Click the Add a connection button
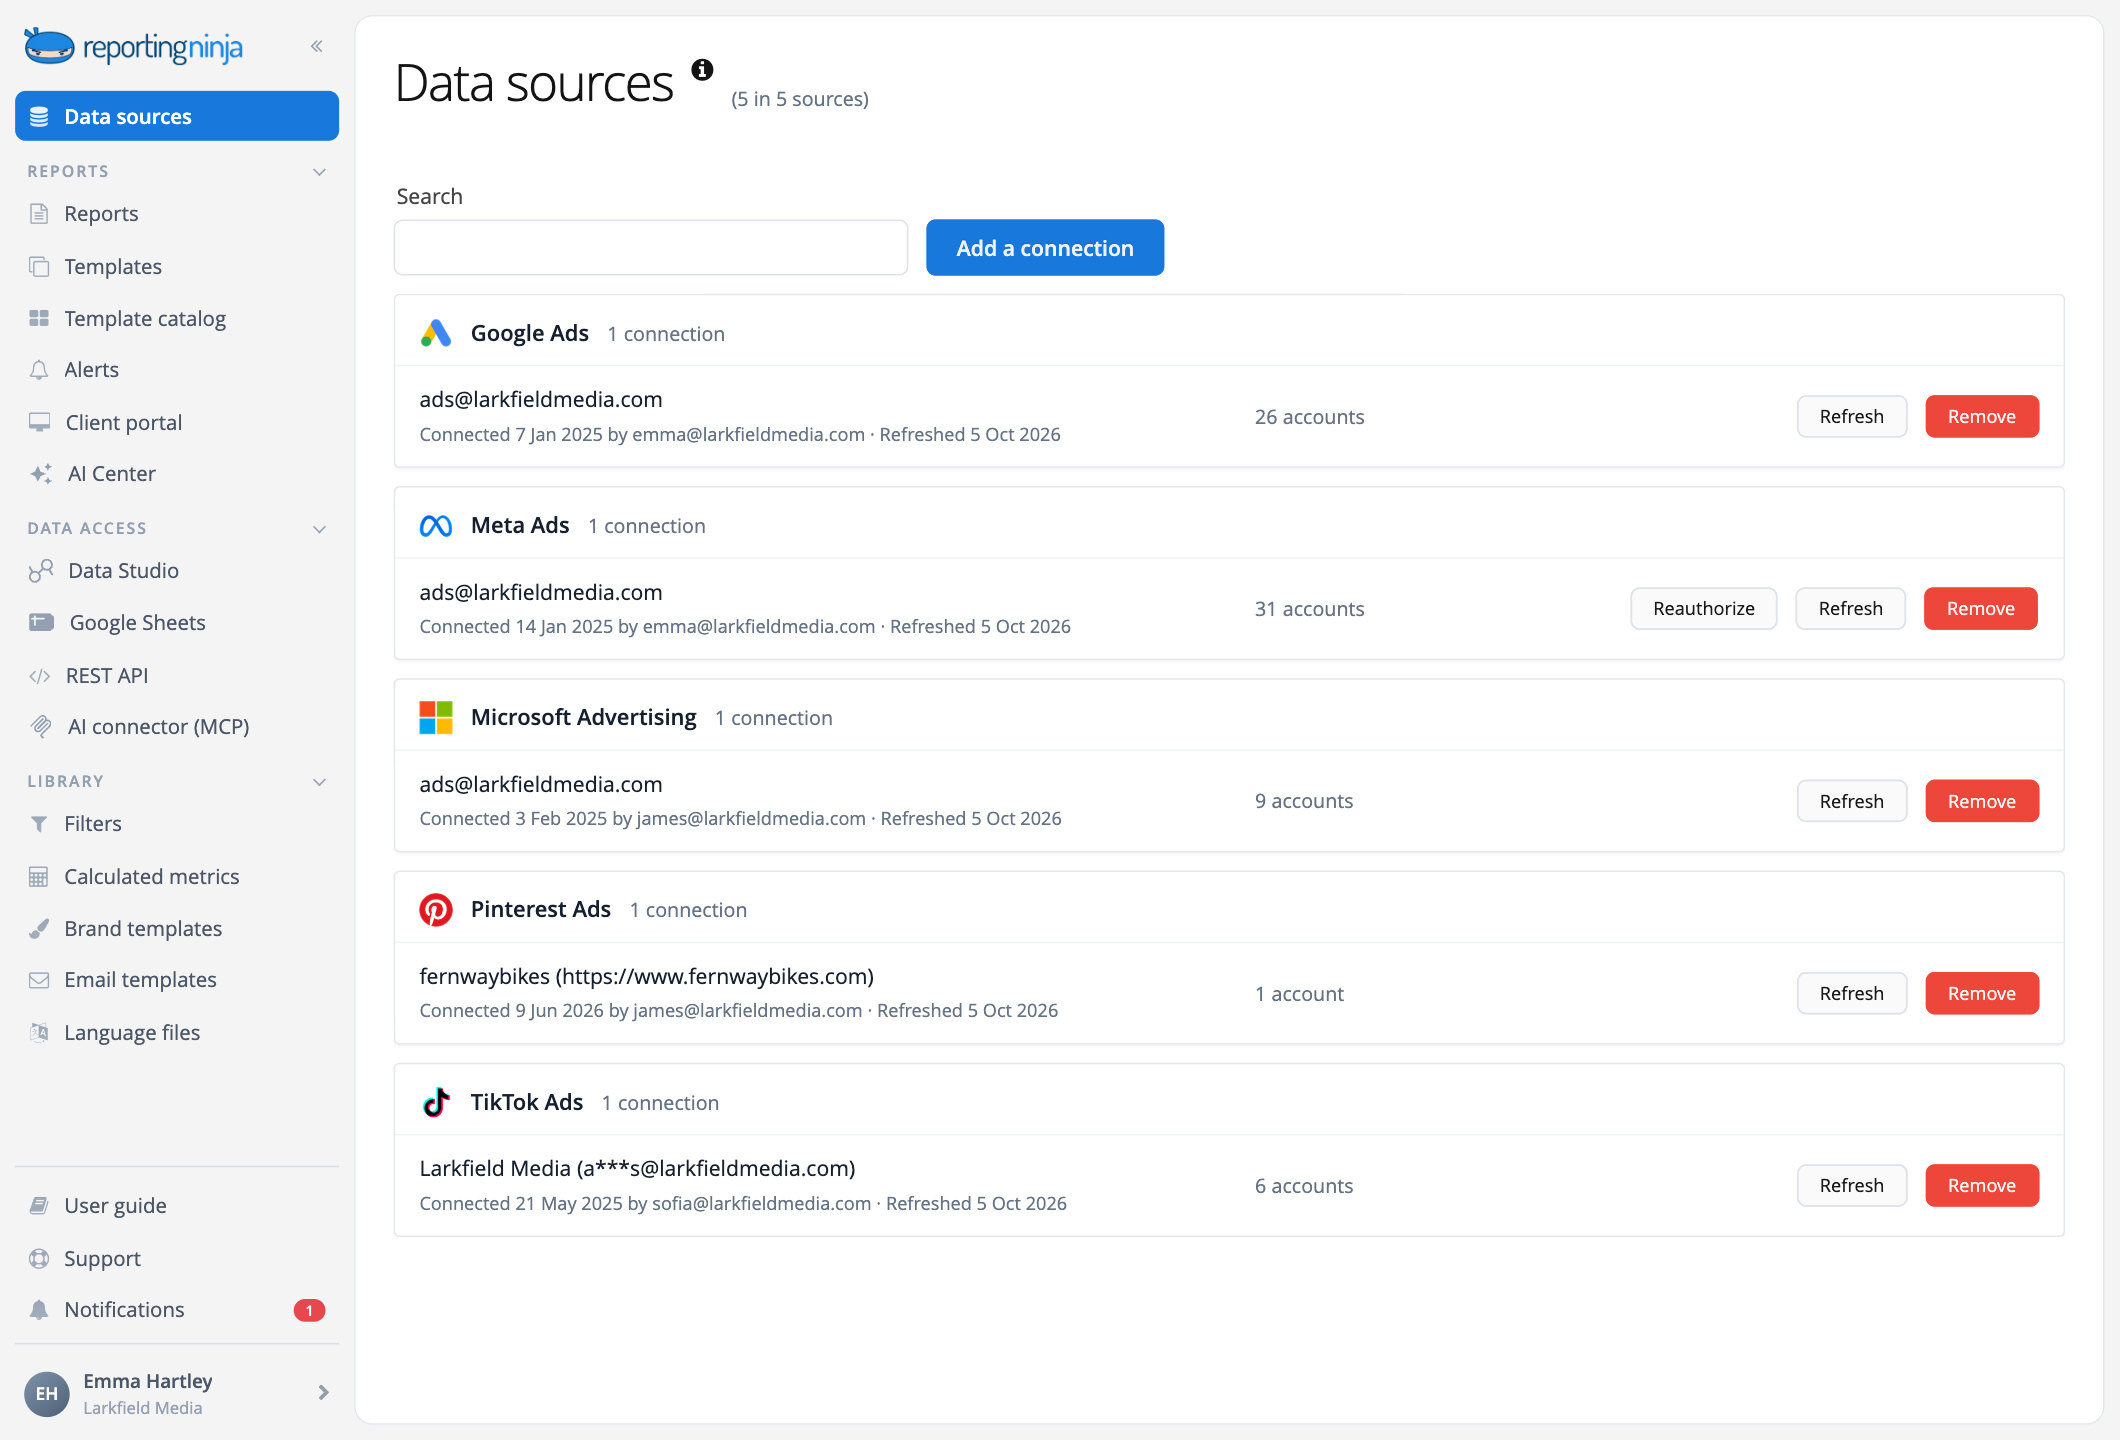 1045,248
